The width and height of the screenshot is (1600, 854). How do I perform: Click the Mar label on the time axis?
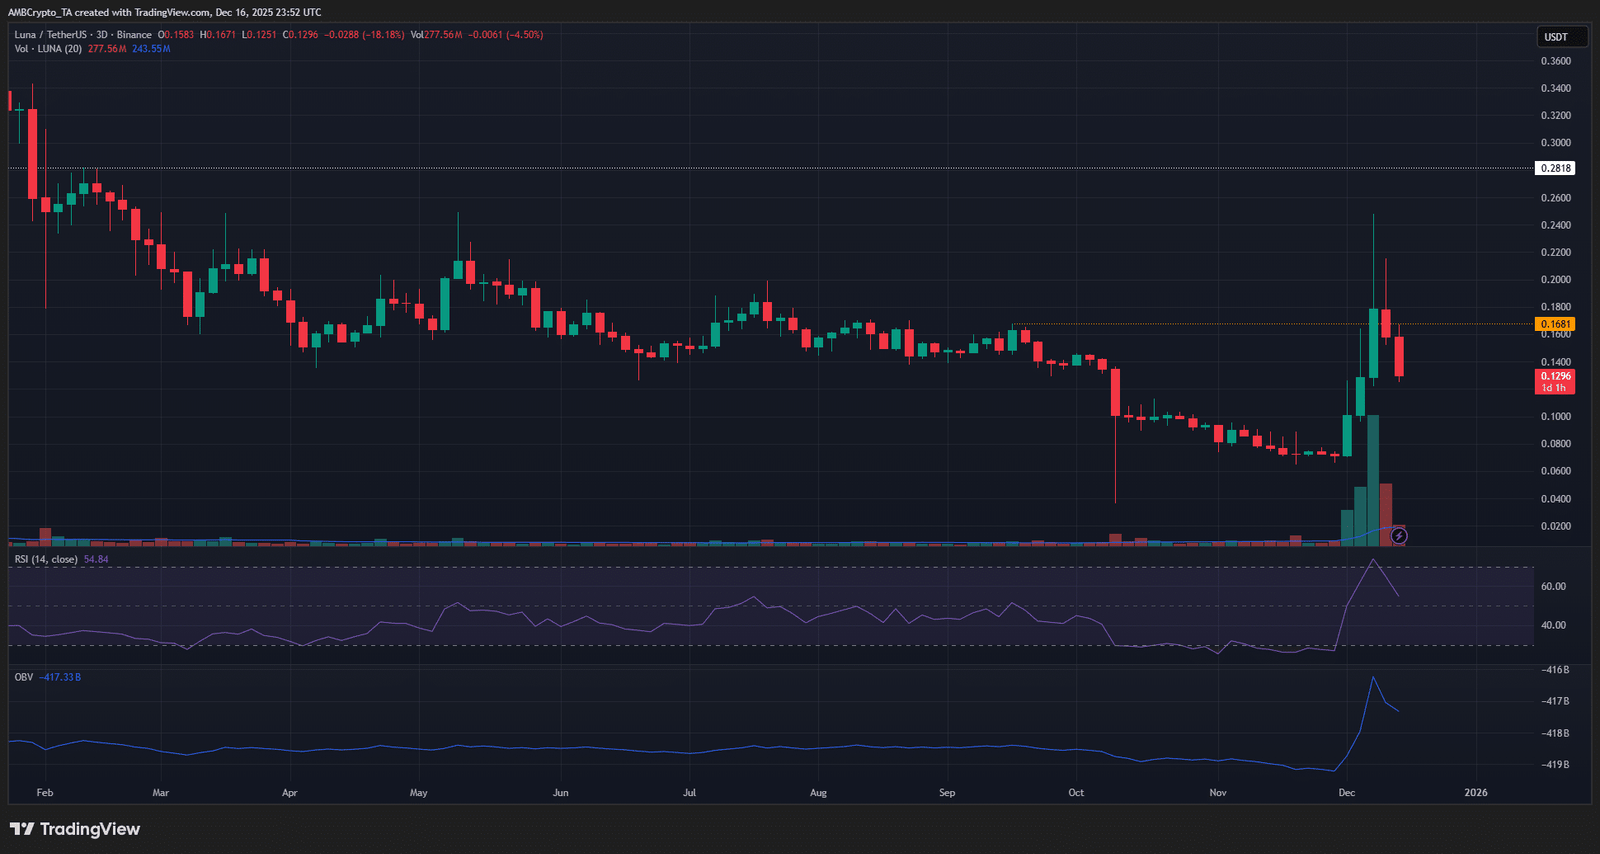(x=161, y=793)
